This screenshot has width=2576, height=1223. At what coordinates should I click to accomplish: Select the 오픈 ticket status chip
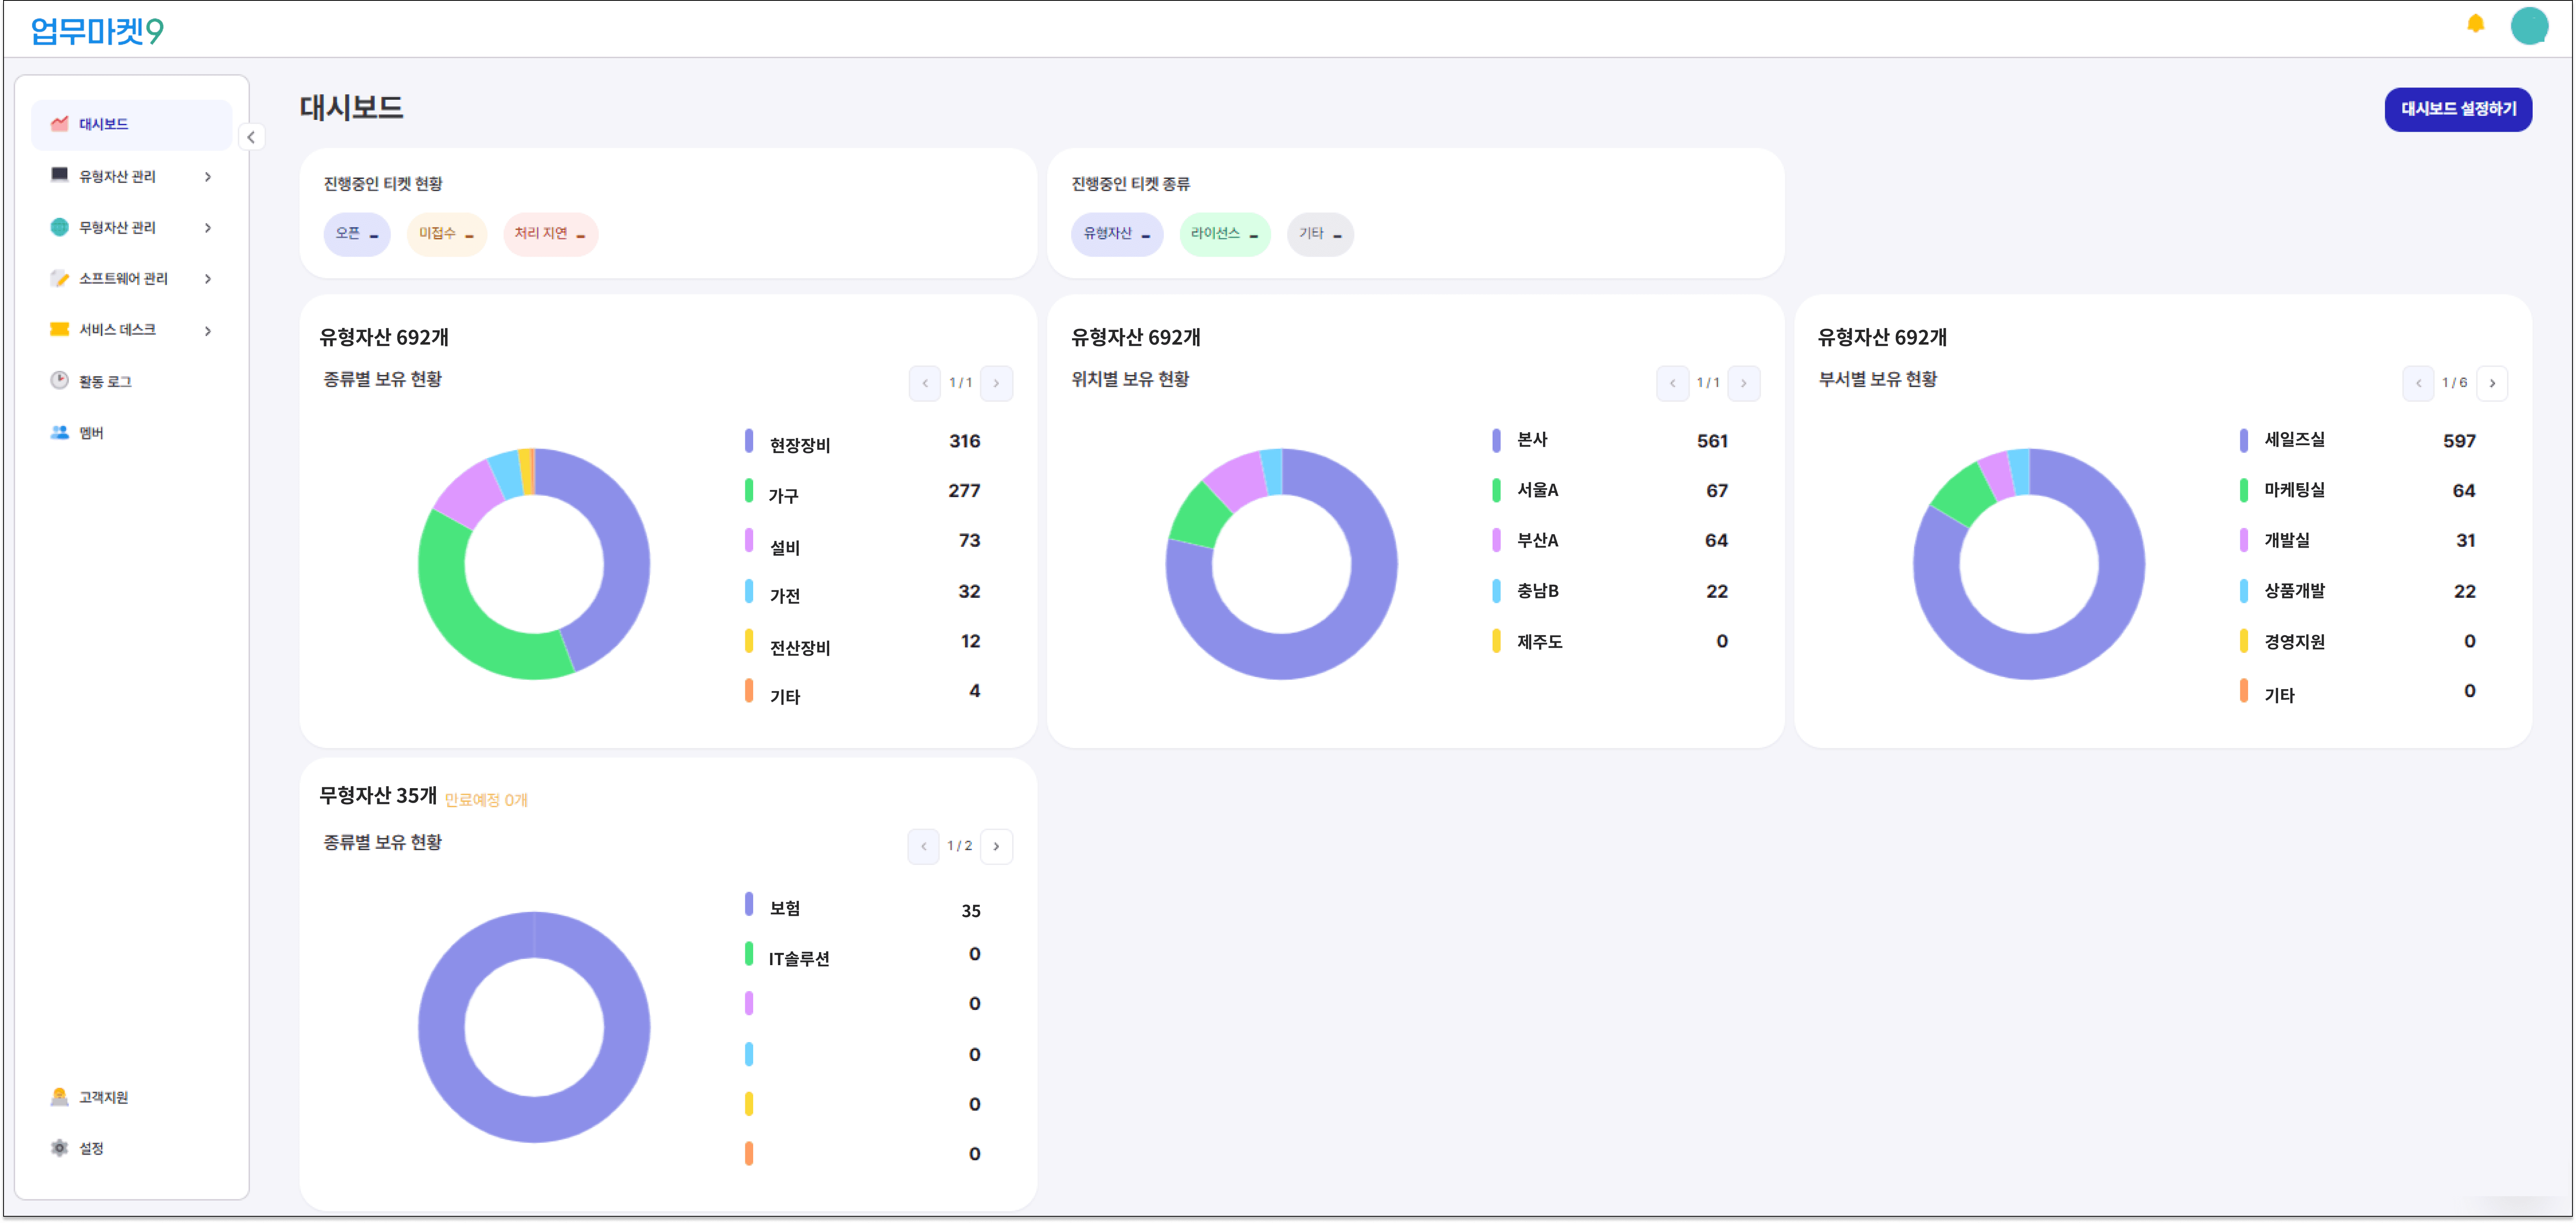point(357,234)
